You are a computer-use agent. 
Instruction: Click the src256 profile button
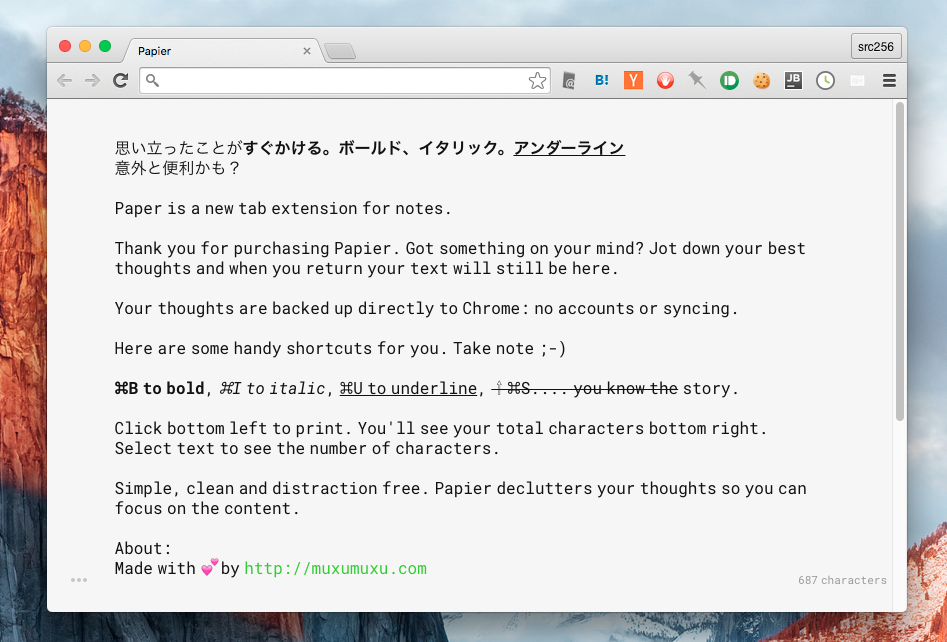click(x=876, y=47)
